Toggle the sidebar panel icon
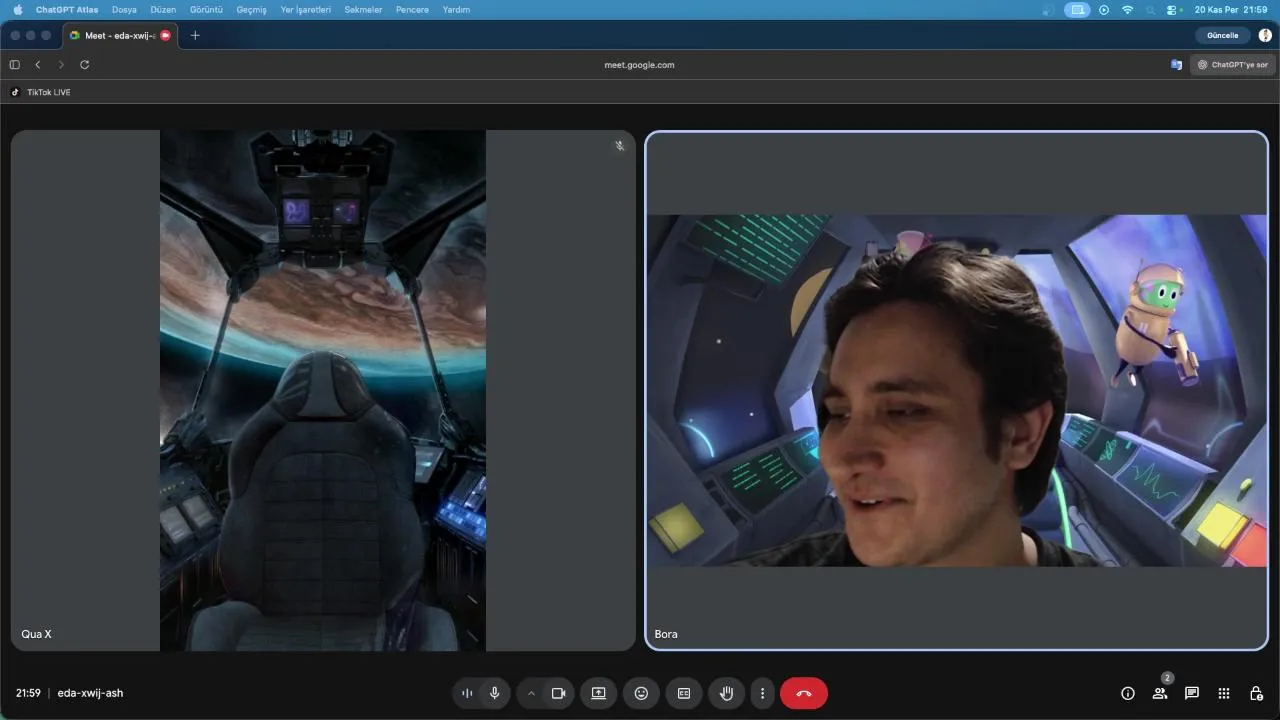 (14, 65)
